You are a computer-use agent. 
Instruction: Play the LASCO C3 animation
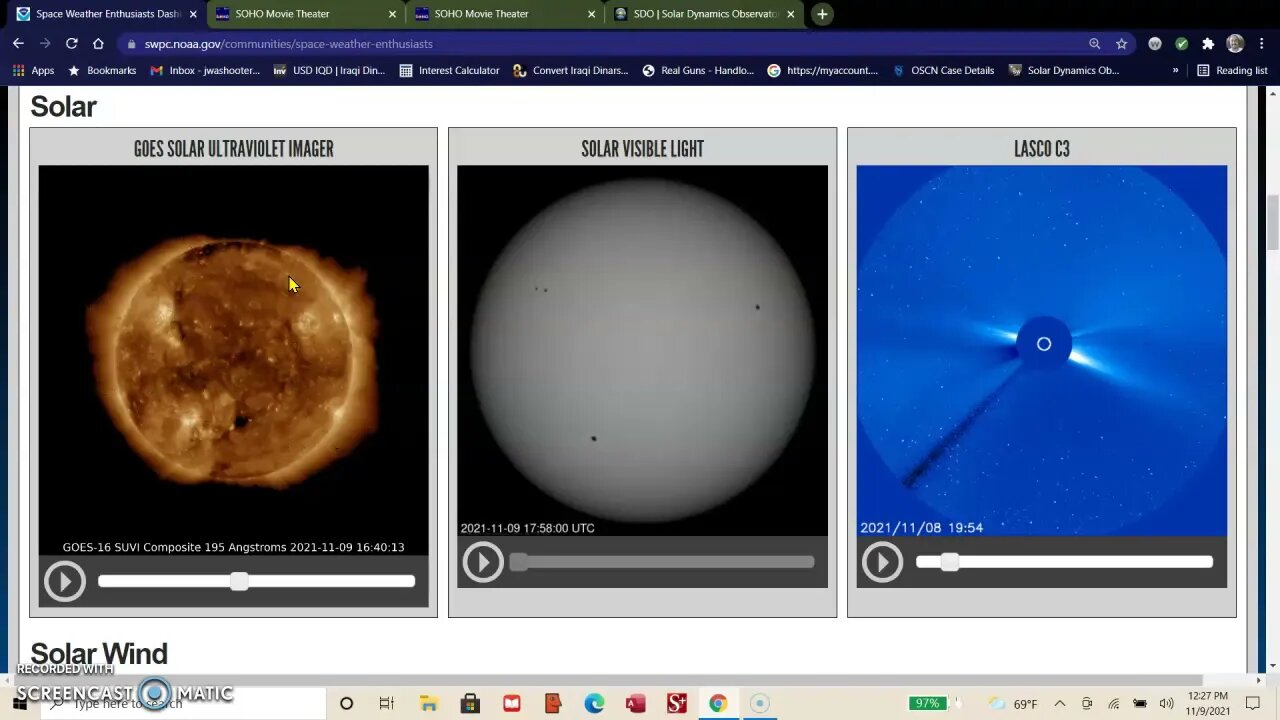[x=882, y=562]
